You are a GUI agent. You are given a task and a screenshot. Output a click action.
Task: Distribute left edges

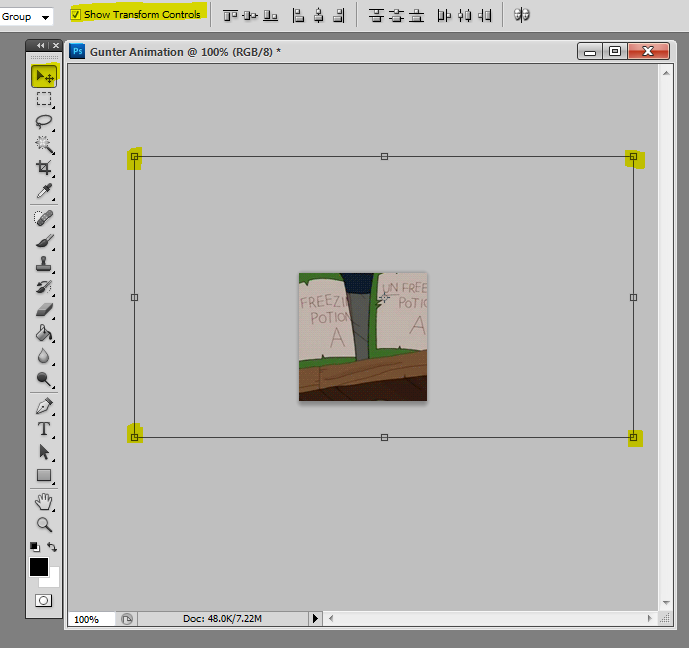[444, 16]
